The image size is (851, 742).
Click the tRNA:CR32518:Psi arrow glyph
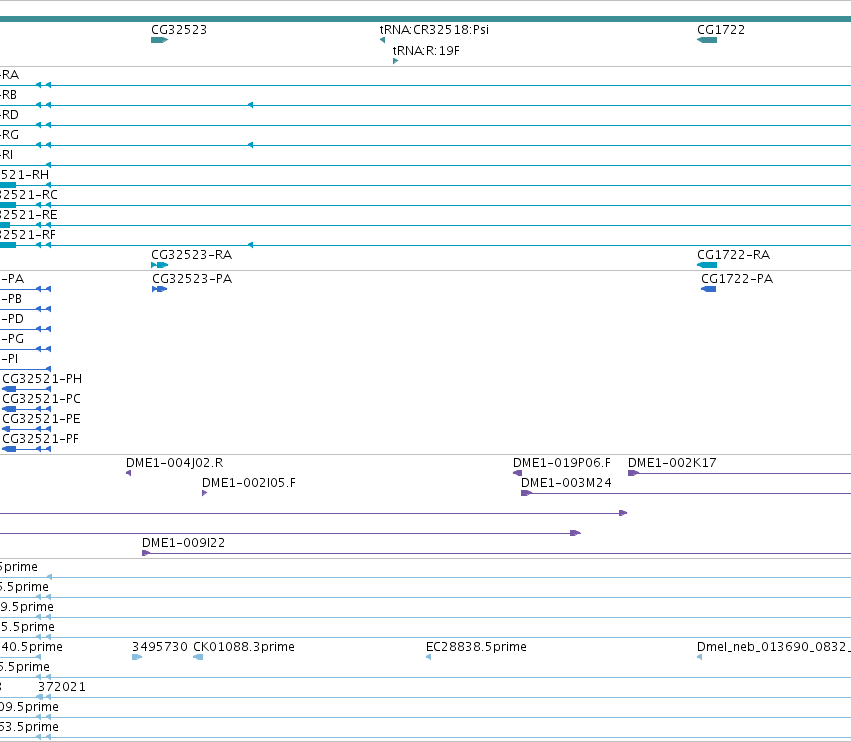(382, 40)
